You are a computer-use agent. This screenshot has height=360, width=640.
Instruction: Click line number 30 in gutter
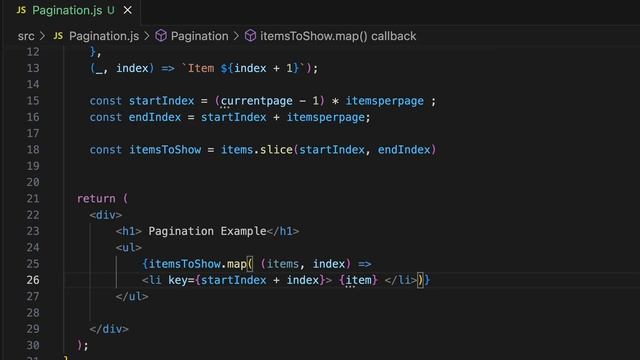pyautogui.click(x=33, y=345)
